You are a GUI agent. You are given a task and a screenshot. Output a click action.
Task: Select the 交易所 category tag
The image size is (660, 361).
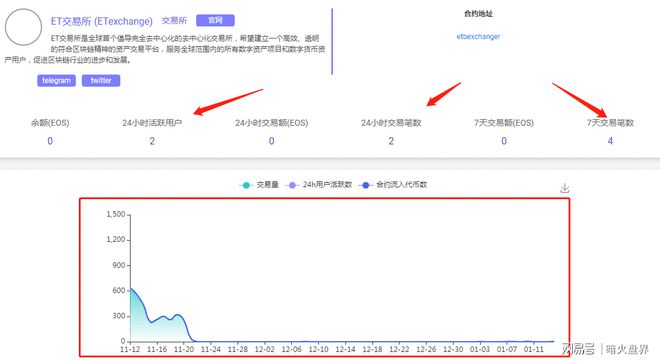174,21
